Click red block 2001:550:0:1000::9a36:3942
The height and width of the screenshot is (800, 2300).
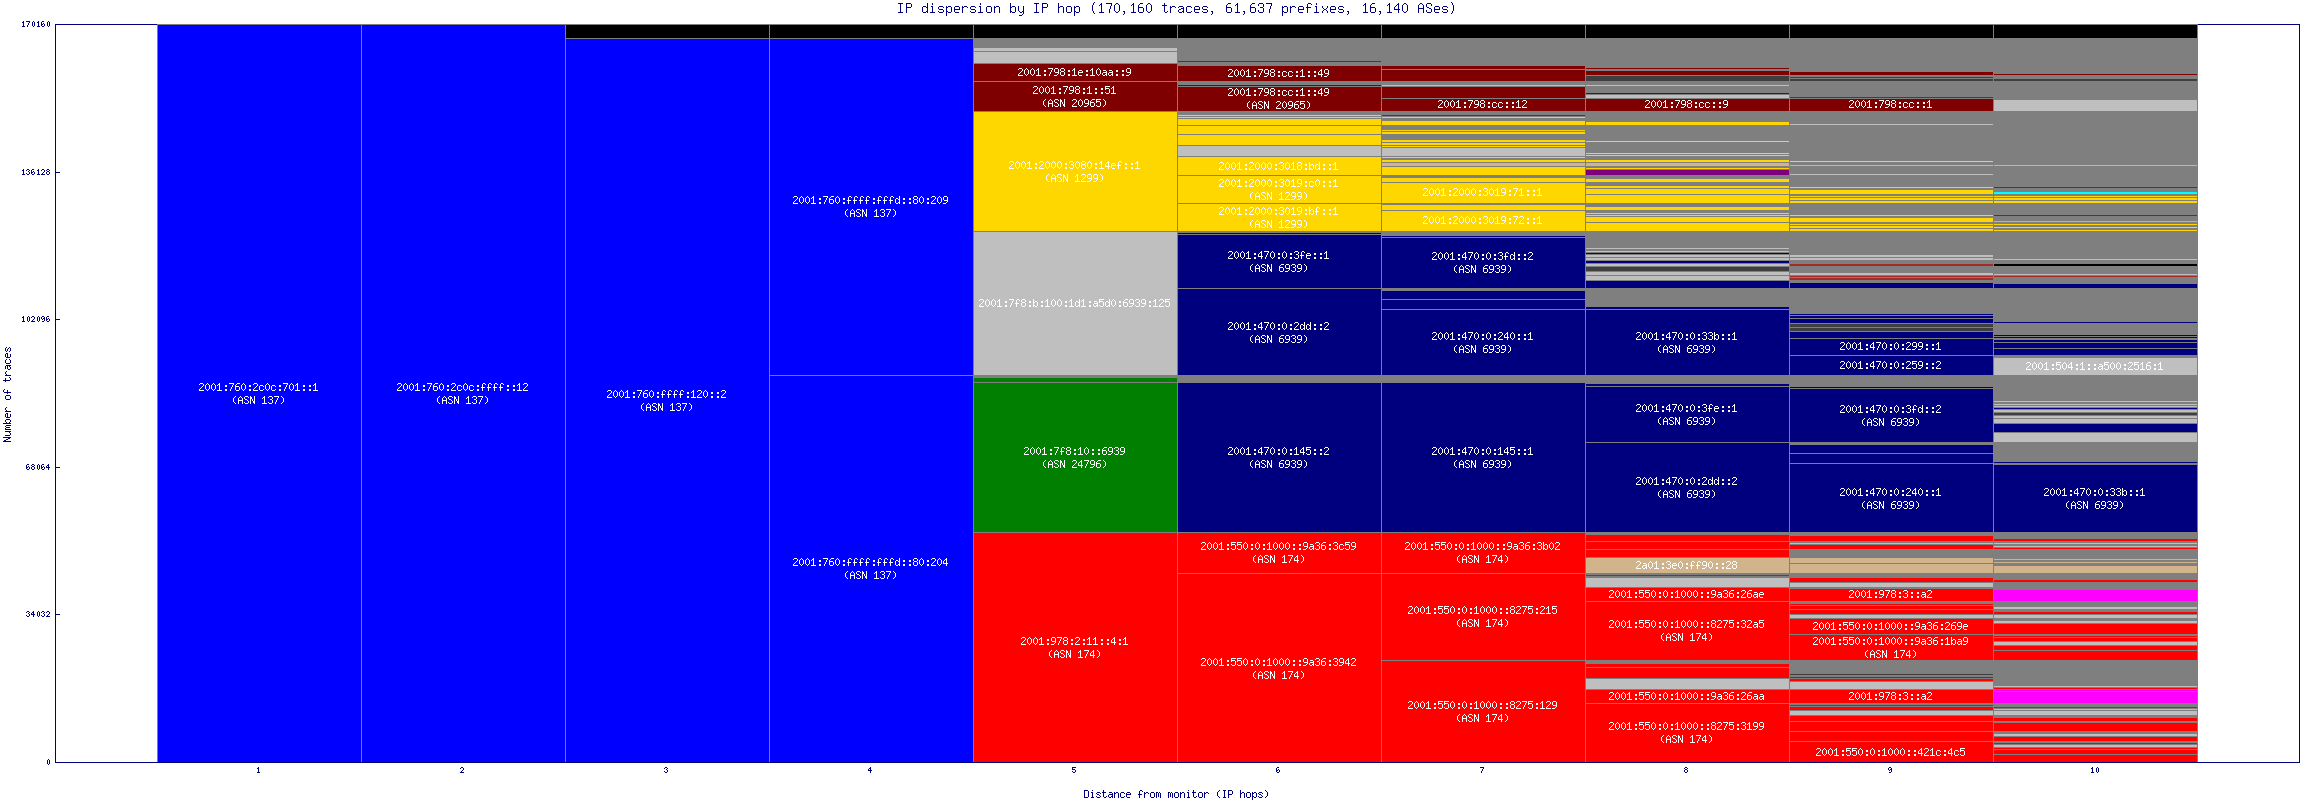coord(1279,668)
